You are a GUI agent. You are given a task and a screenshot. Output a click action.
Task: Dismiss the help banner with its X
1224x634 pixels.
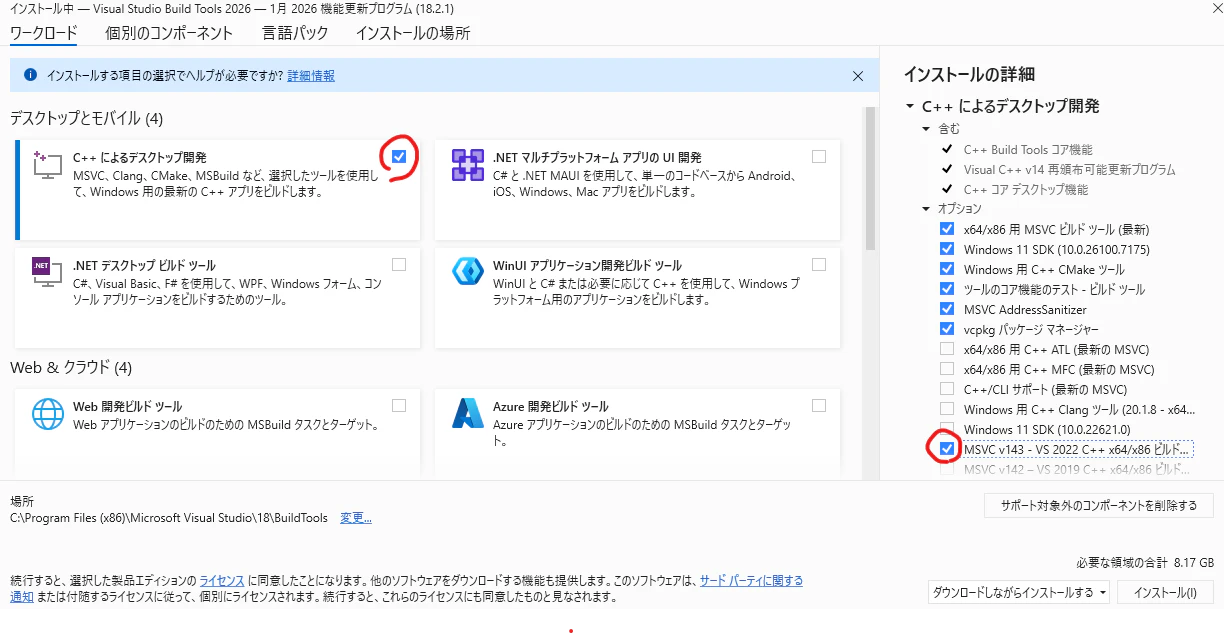coord(858,75)
